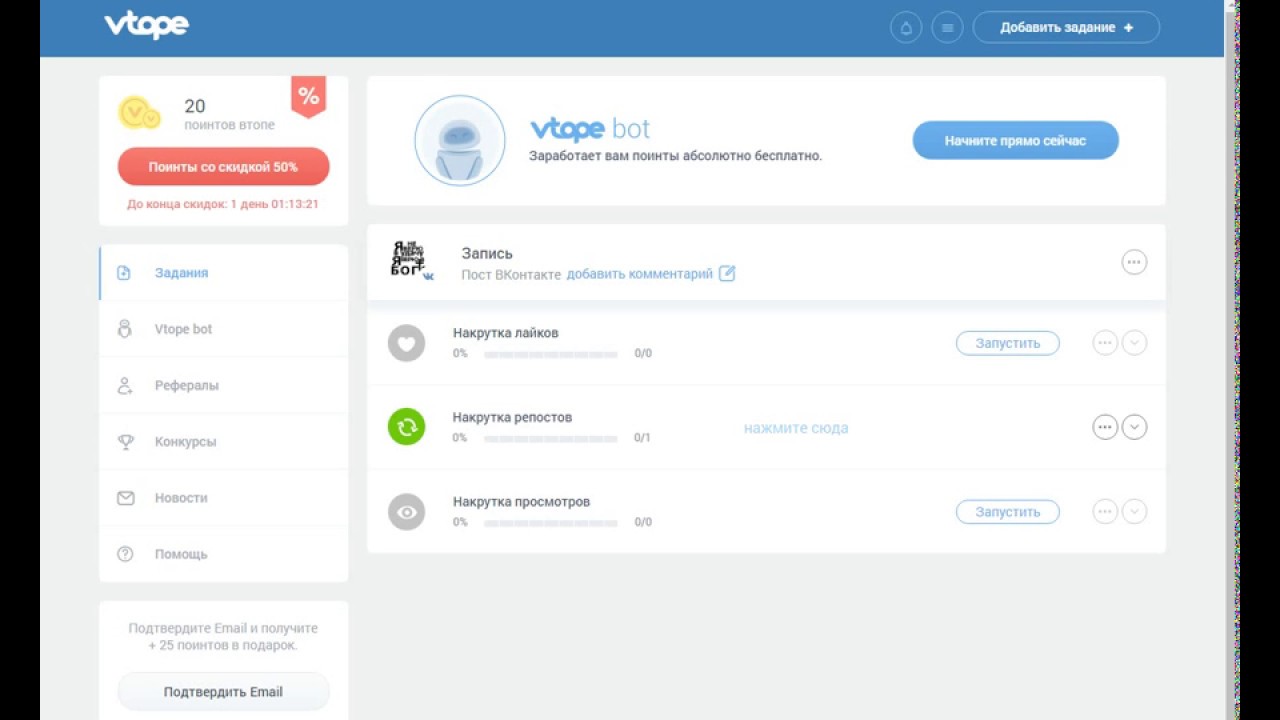Click the Накрутка лайков progress bar
Image resolution: width=1280 pixels, height=720 pixels.
550,354
